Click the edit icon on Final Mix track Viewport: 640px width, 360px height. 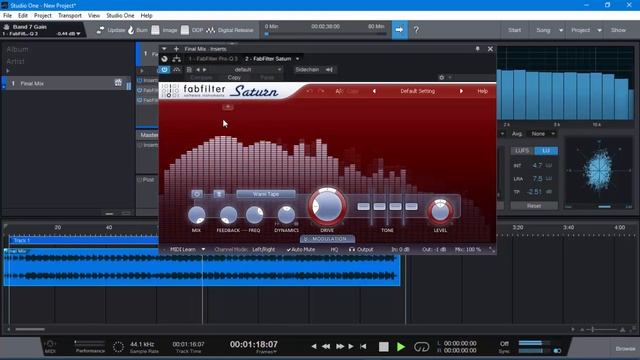point(118,83)
